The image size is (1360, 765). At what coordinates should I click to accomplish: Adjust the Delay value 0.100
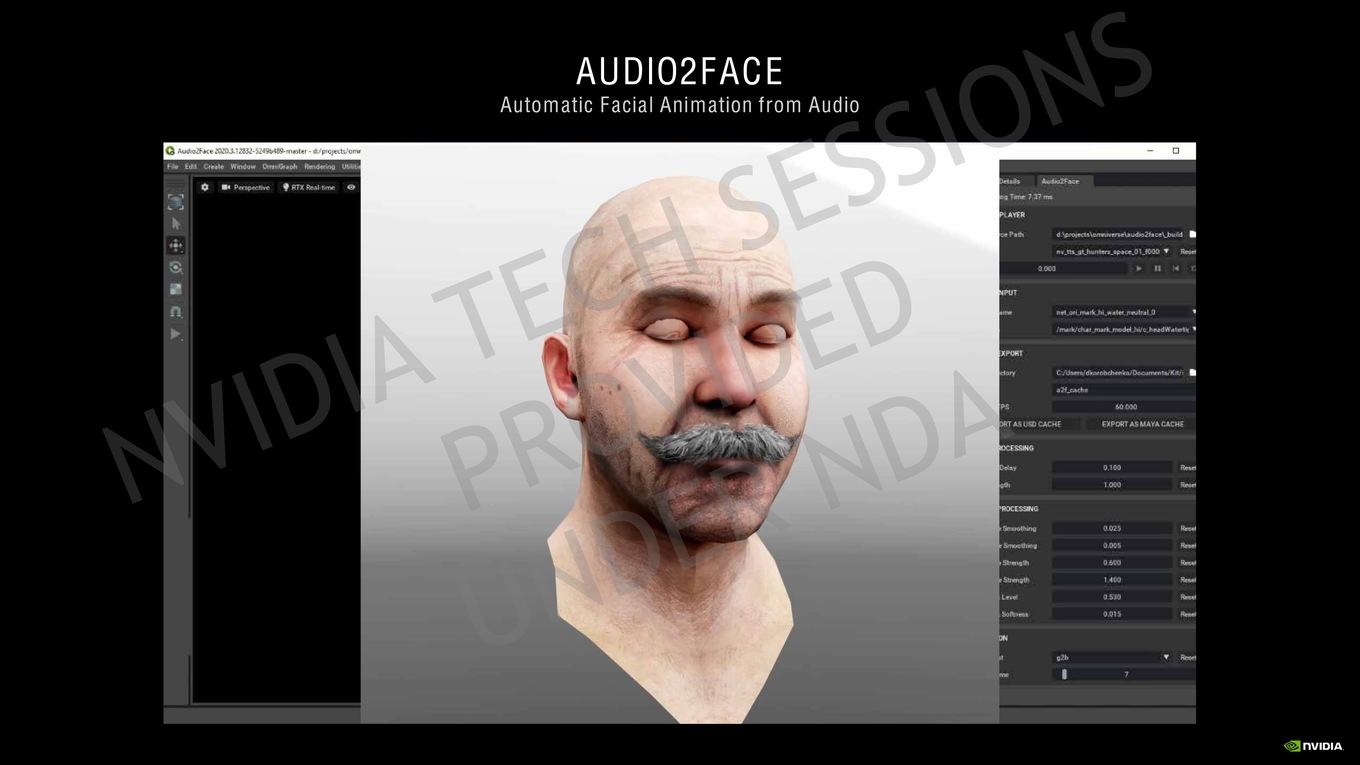(1112, 468)
